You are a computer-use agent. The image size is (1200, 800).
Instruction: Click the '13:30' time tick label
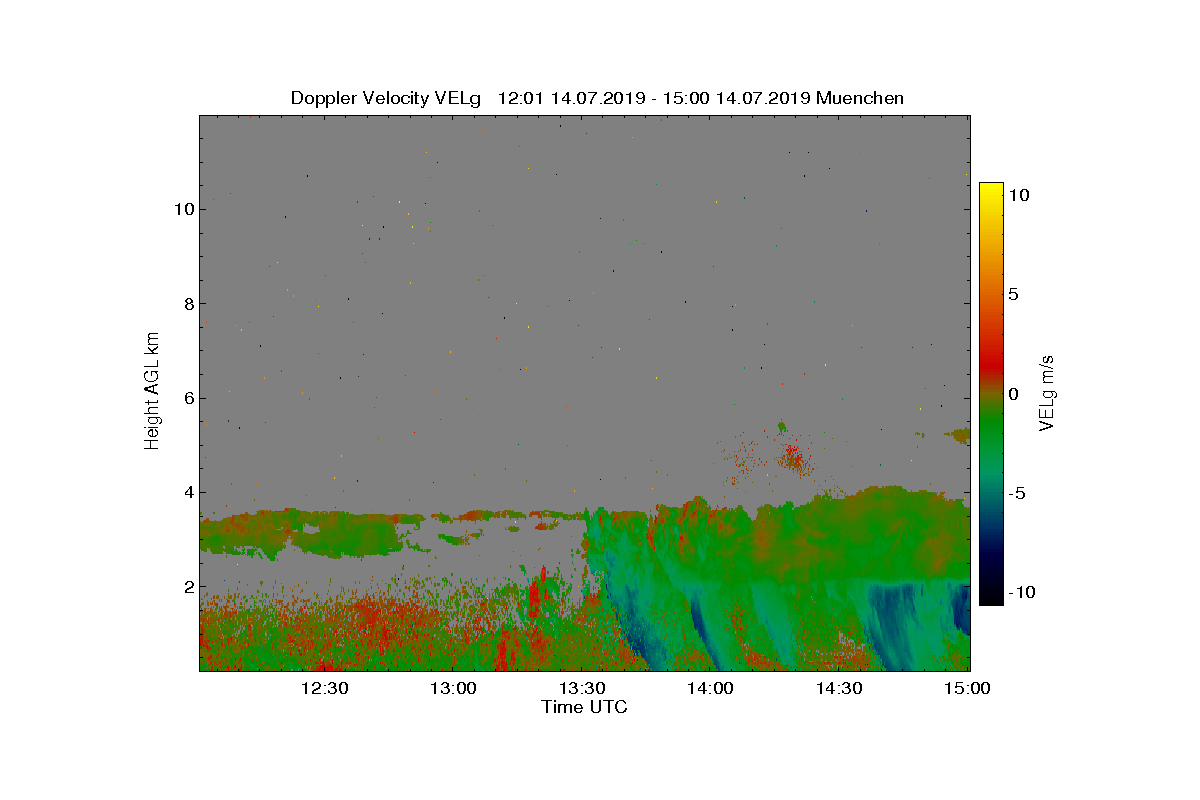[x=582, y=688]
